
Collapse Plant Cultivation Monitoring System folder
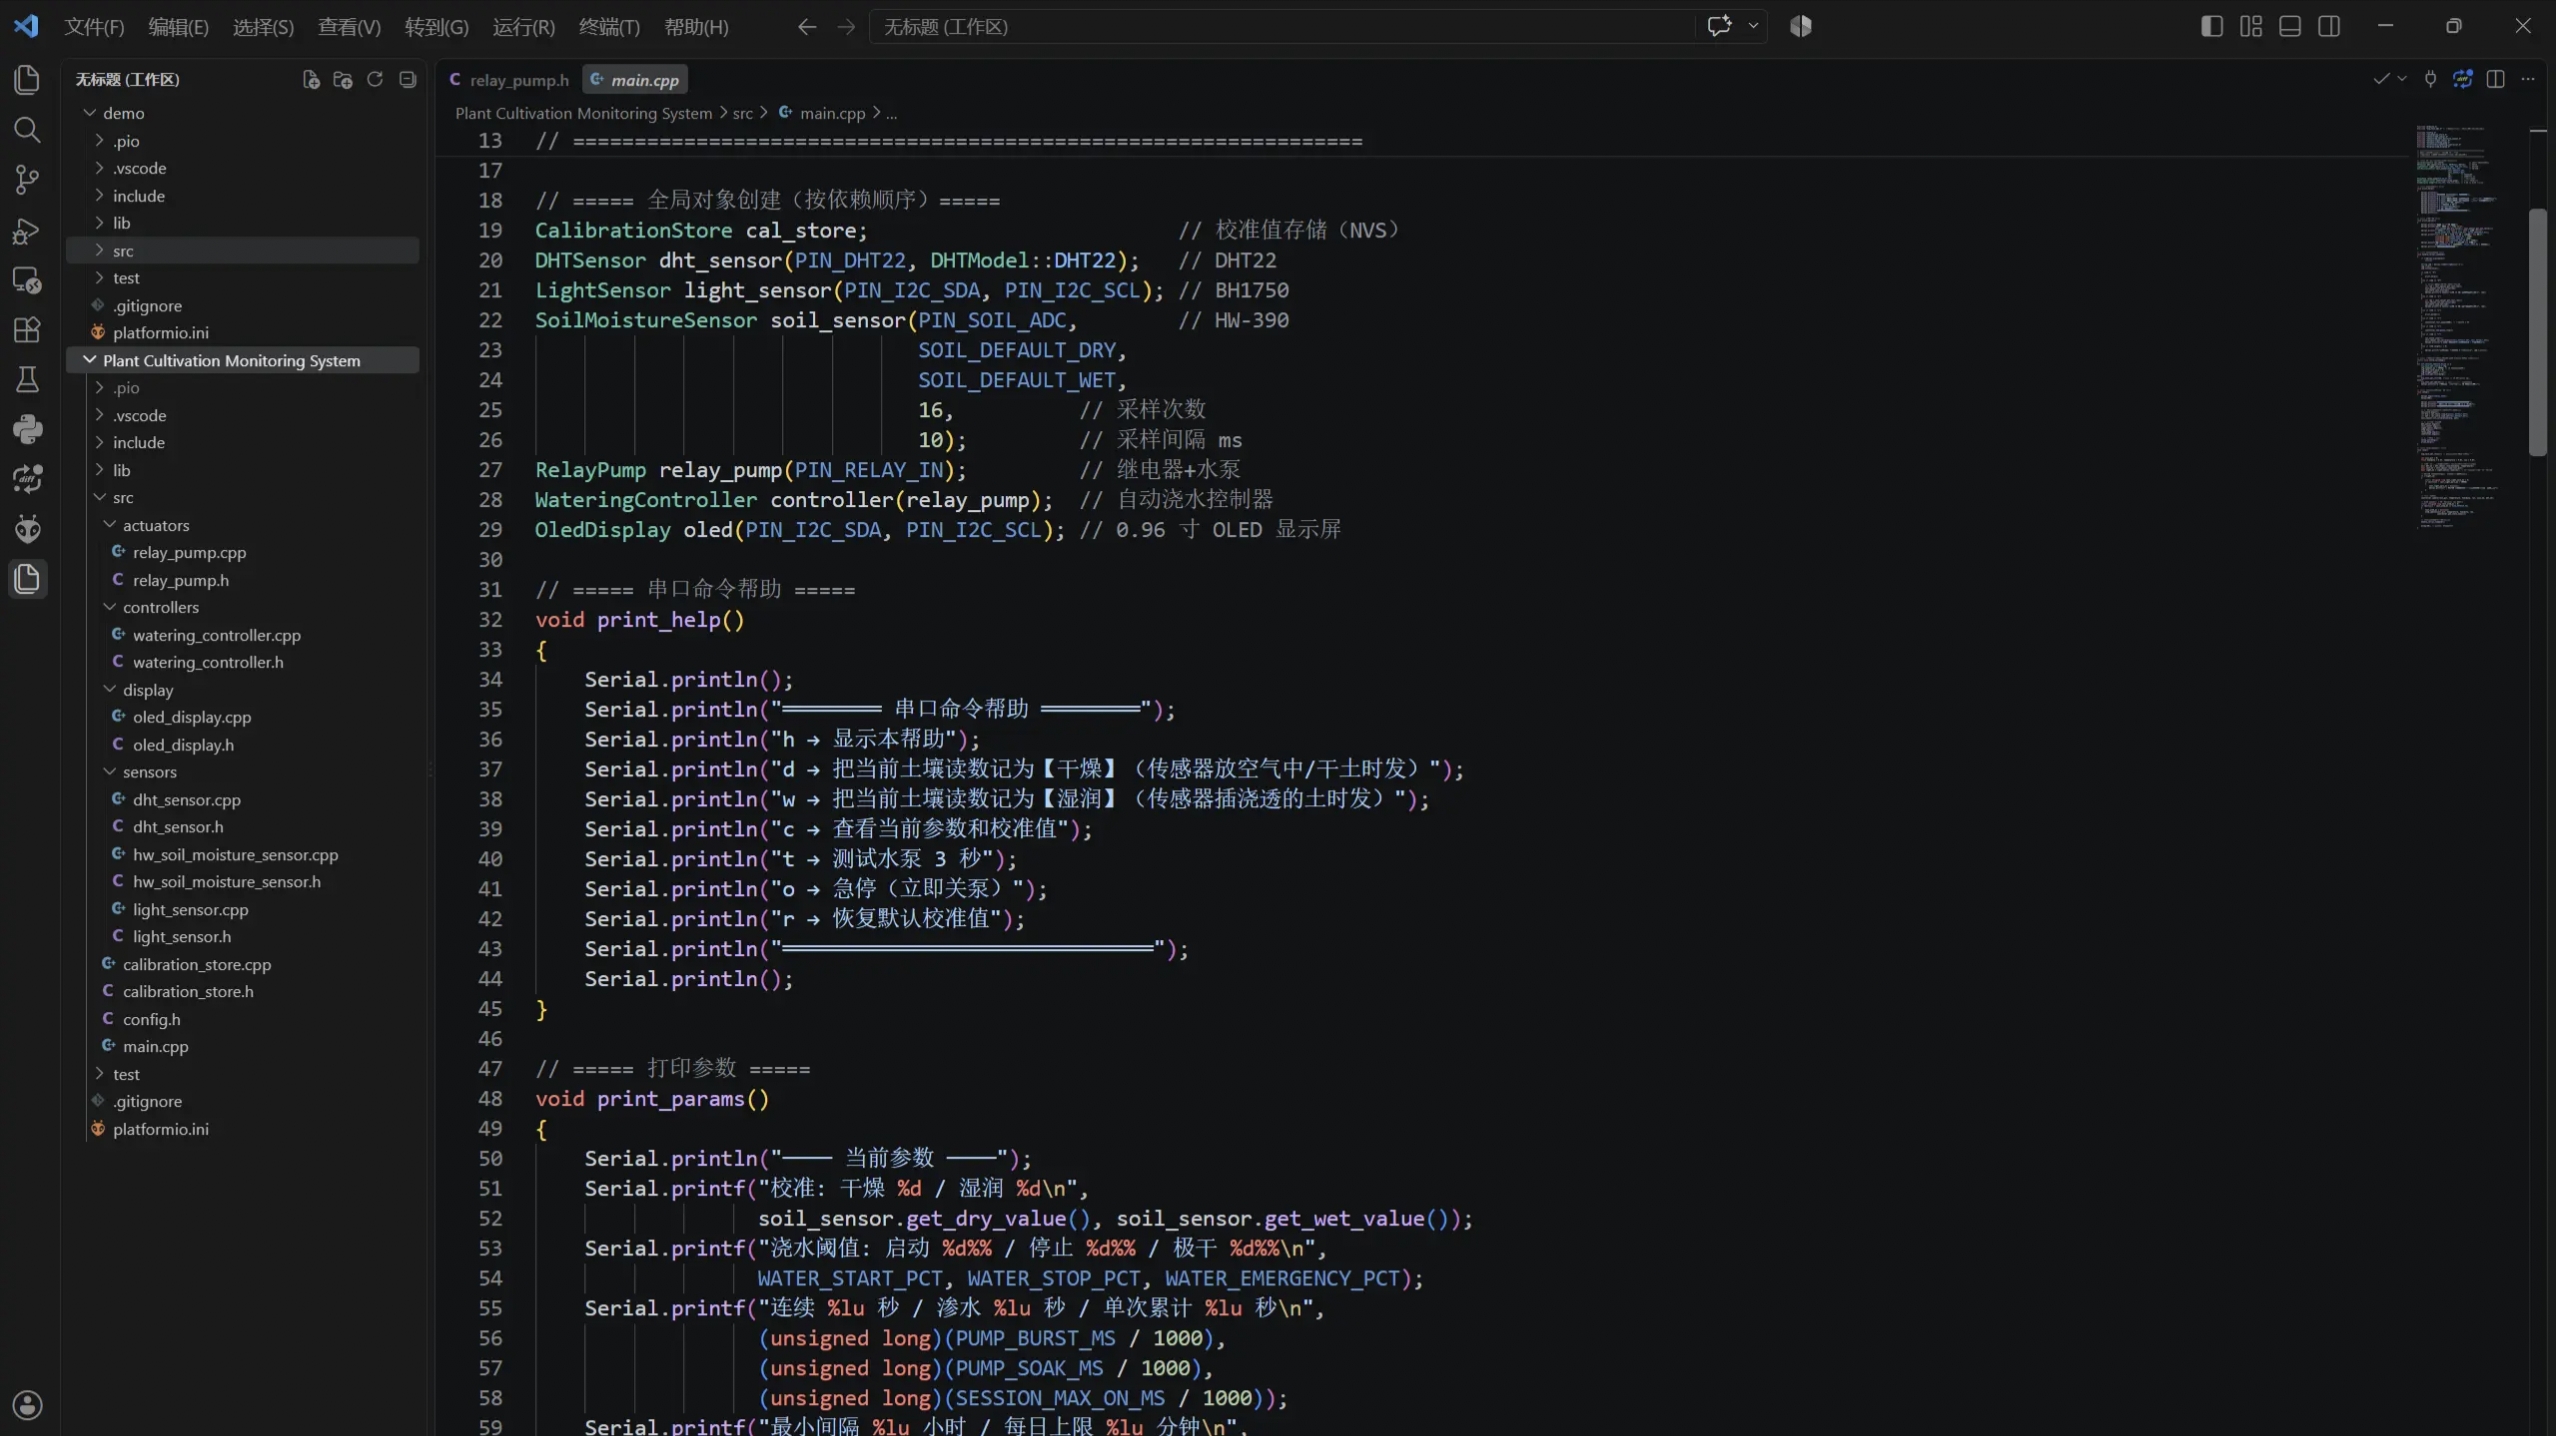click(x=240, y=360)
